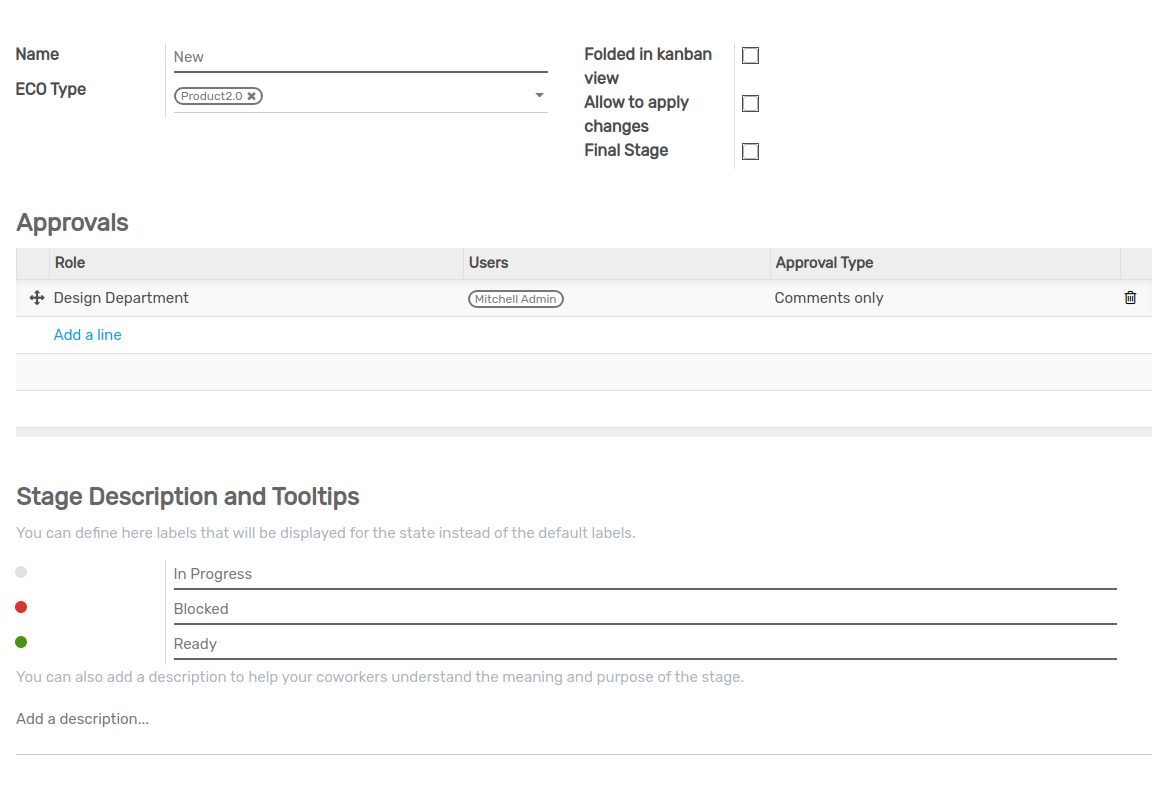Click the red Blocked status dot

coord(21,607)
